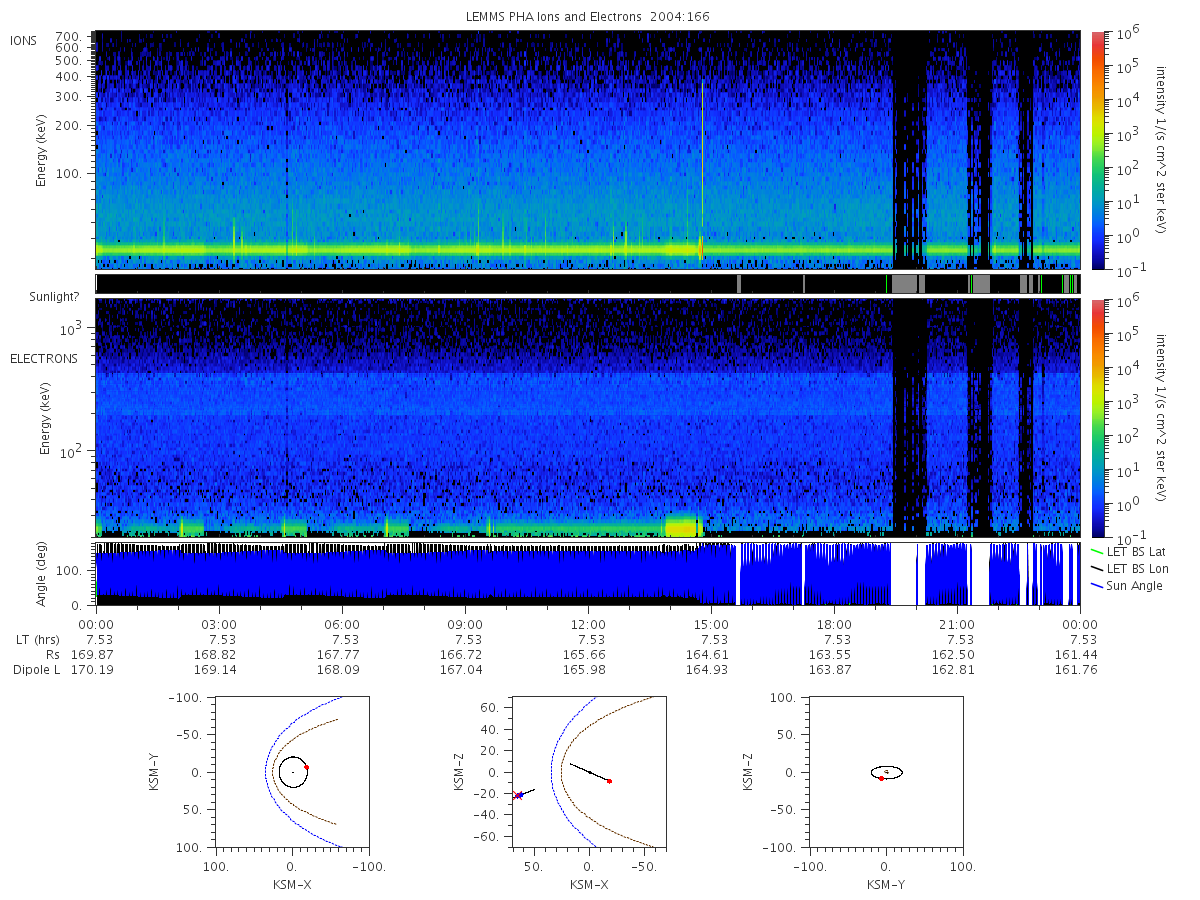Click the '700.' ion energy tick label
The width and height of the screenshot is (1200, 900).
pos(68,35)
